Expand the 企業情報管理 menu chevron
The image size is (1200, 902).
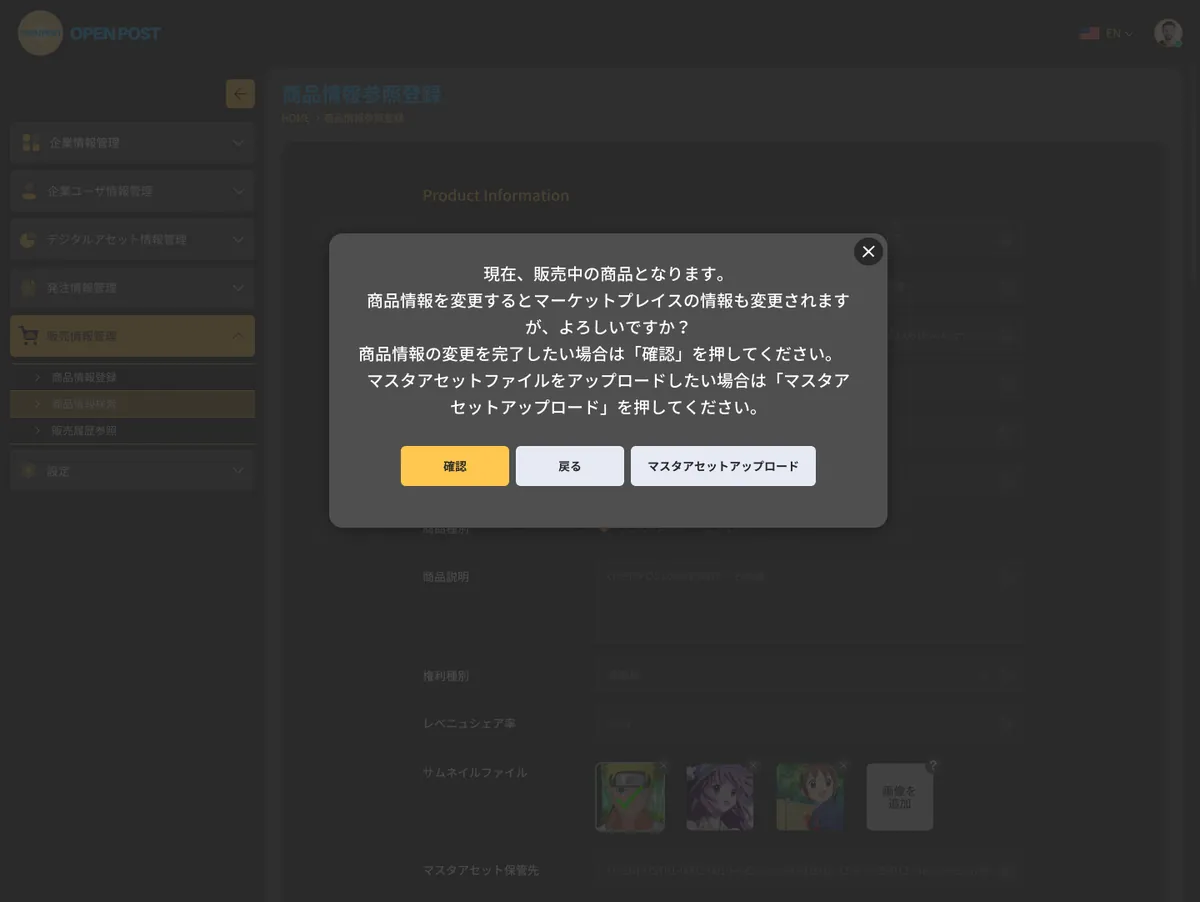point(238,143)
